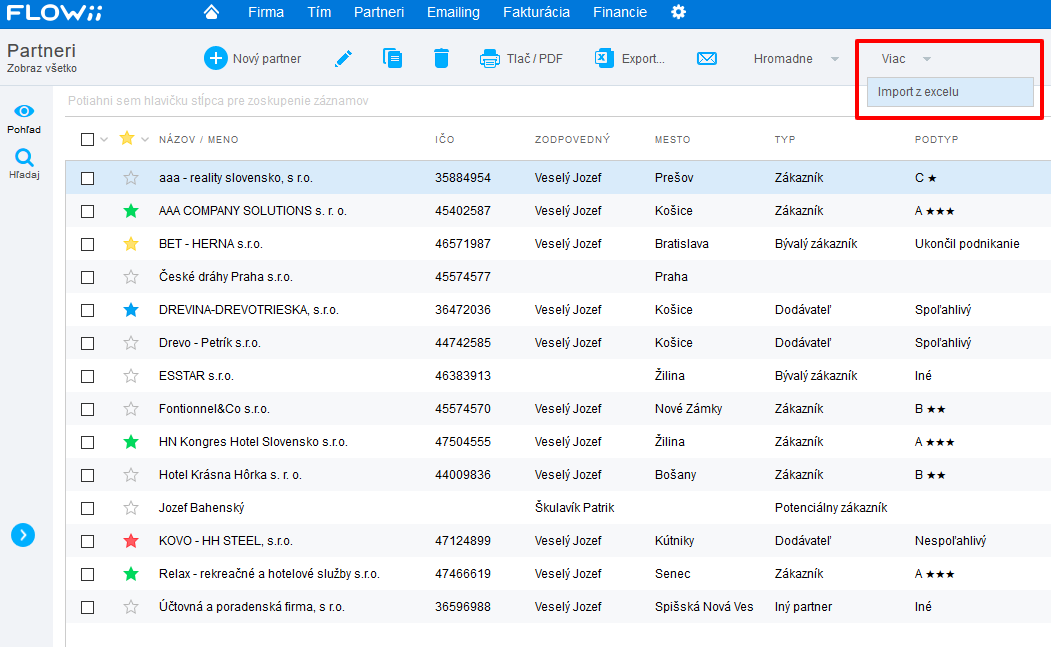This screenshot has width=1051, height=647.
Task: Sort by NÁZOV / MENO column
Action: coord(198,139)
